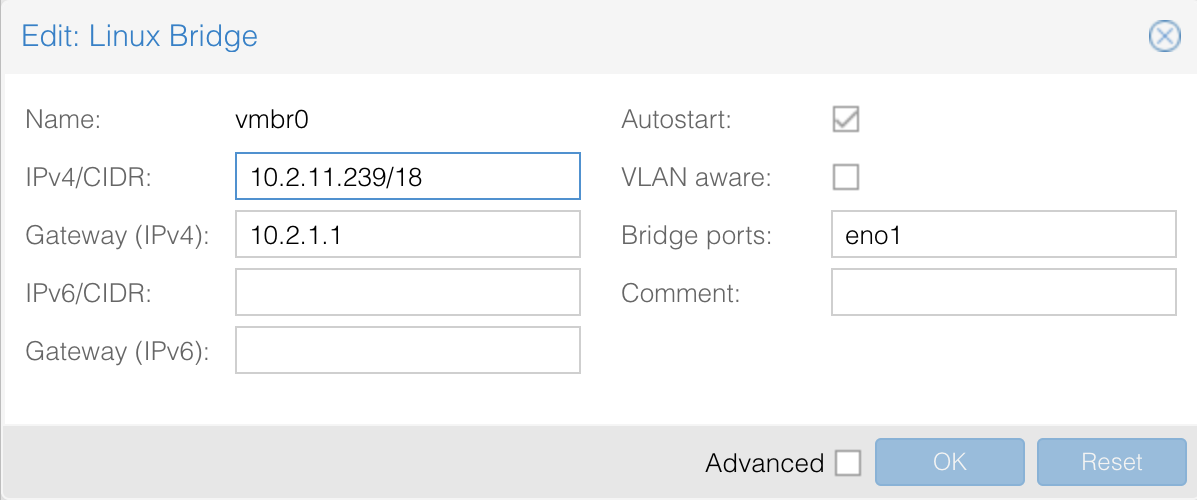
Task: Click into the Gateway (IPv4) field
Action: click(408, 234)
